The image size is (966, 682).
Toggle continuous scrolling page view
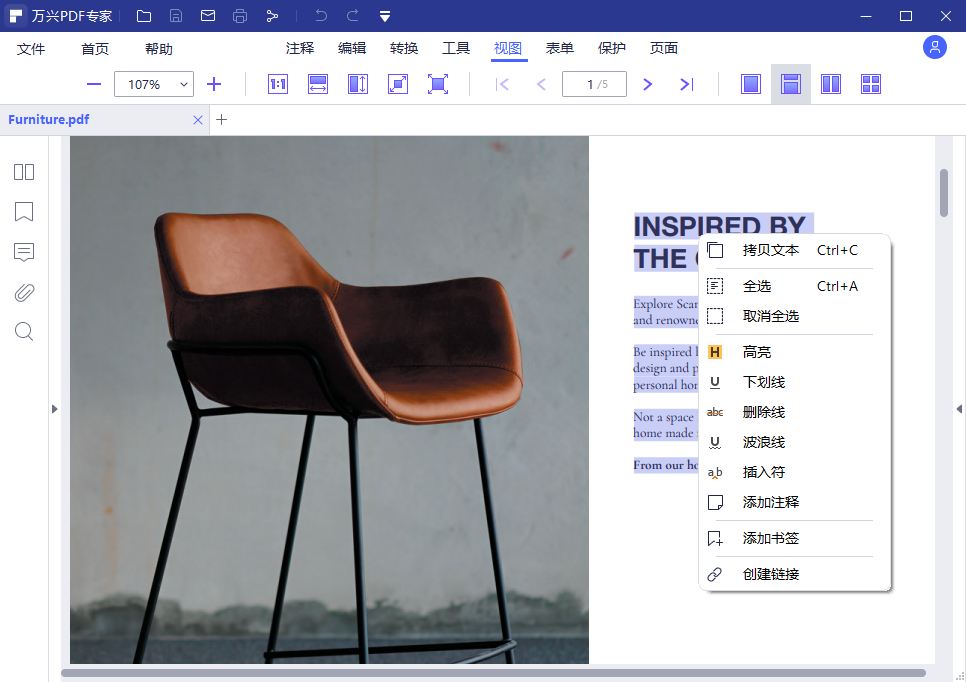coord(791,84)
